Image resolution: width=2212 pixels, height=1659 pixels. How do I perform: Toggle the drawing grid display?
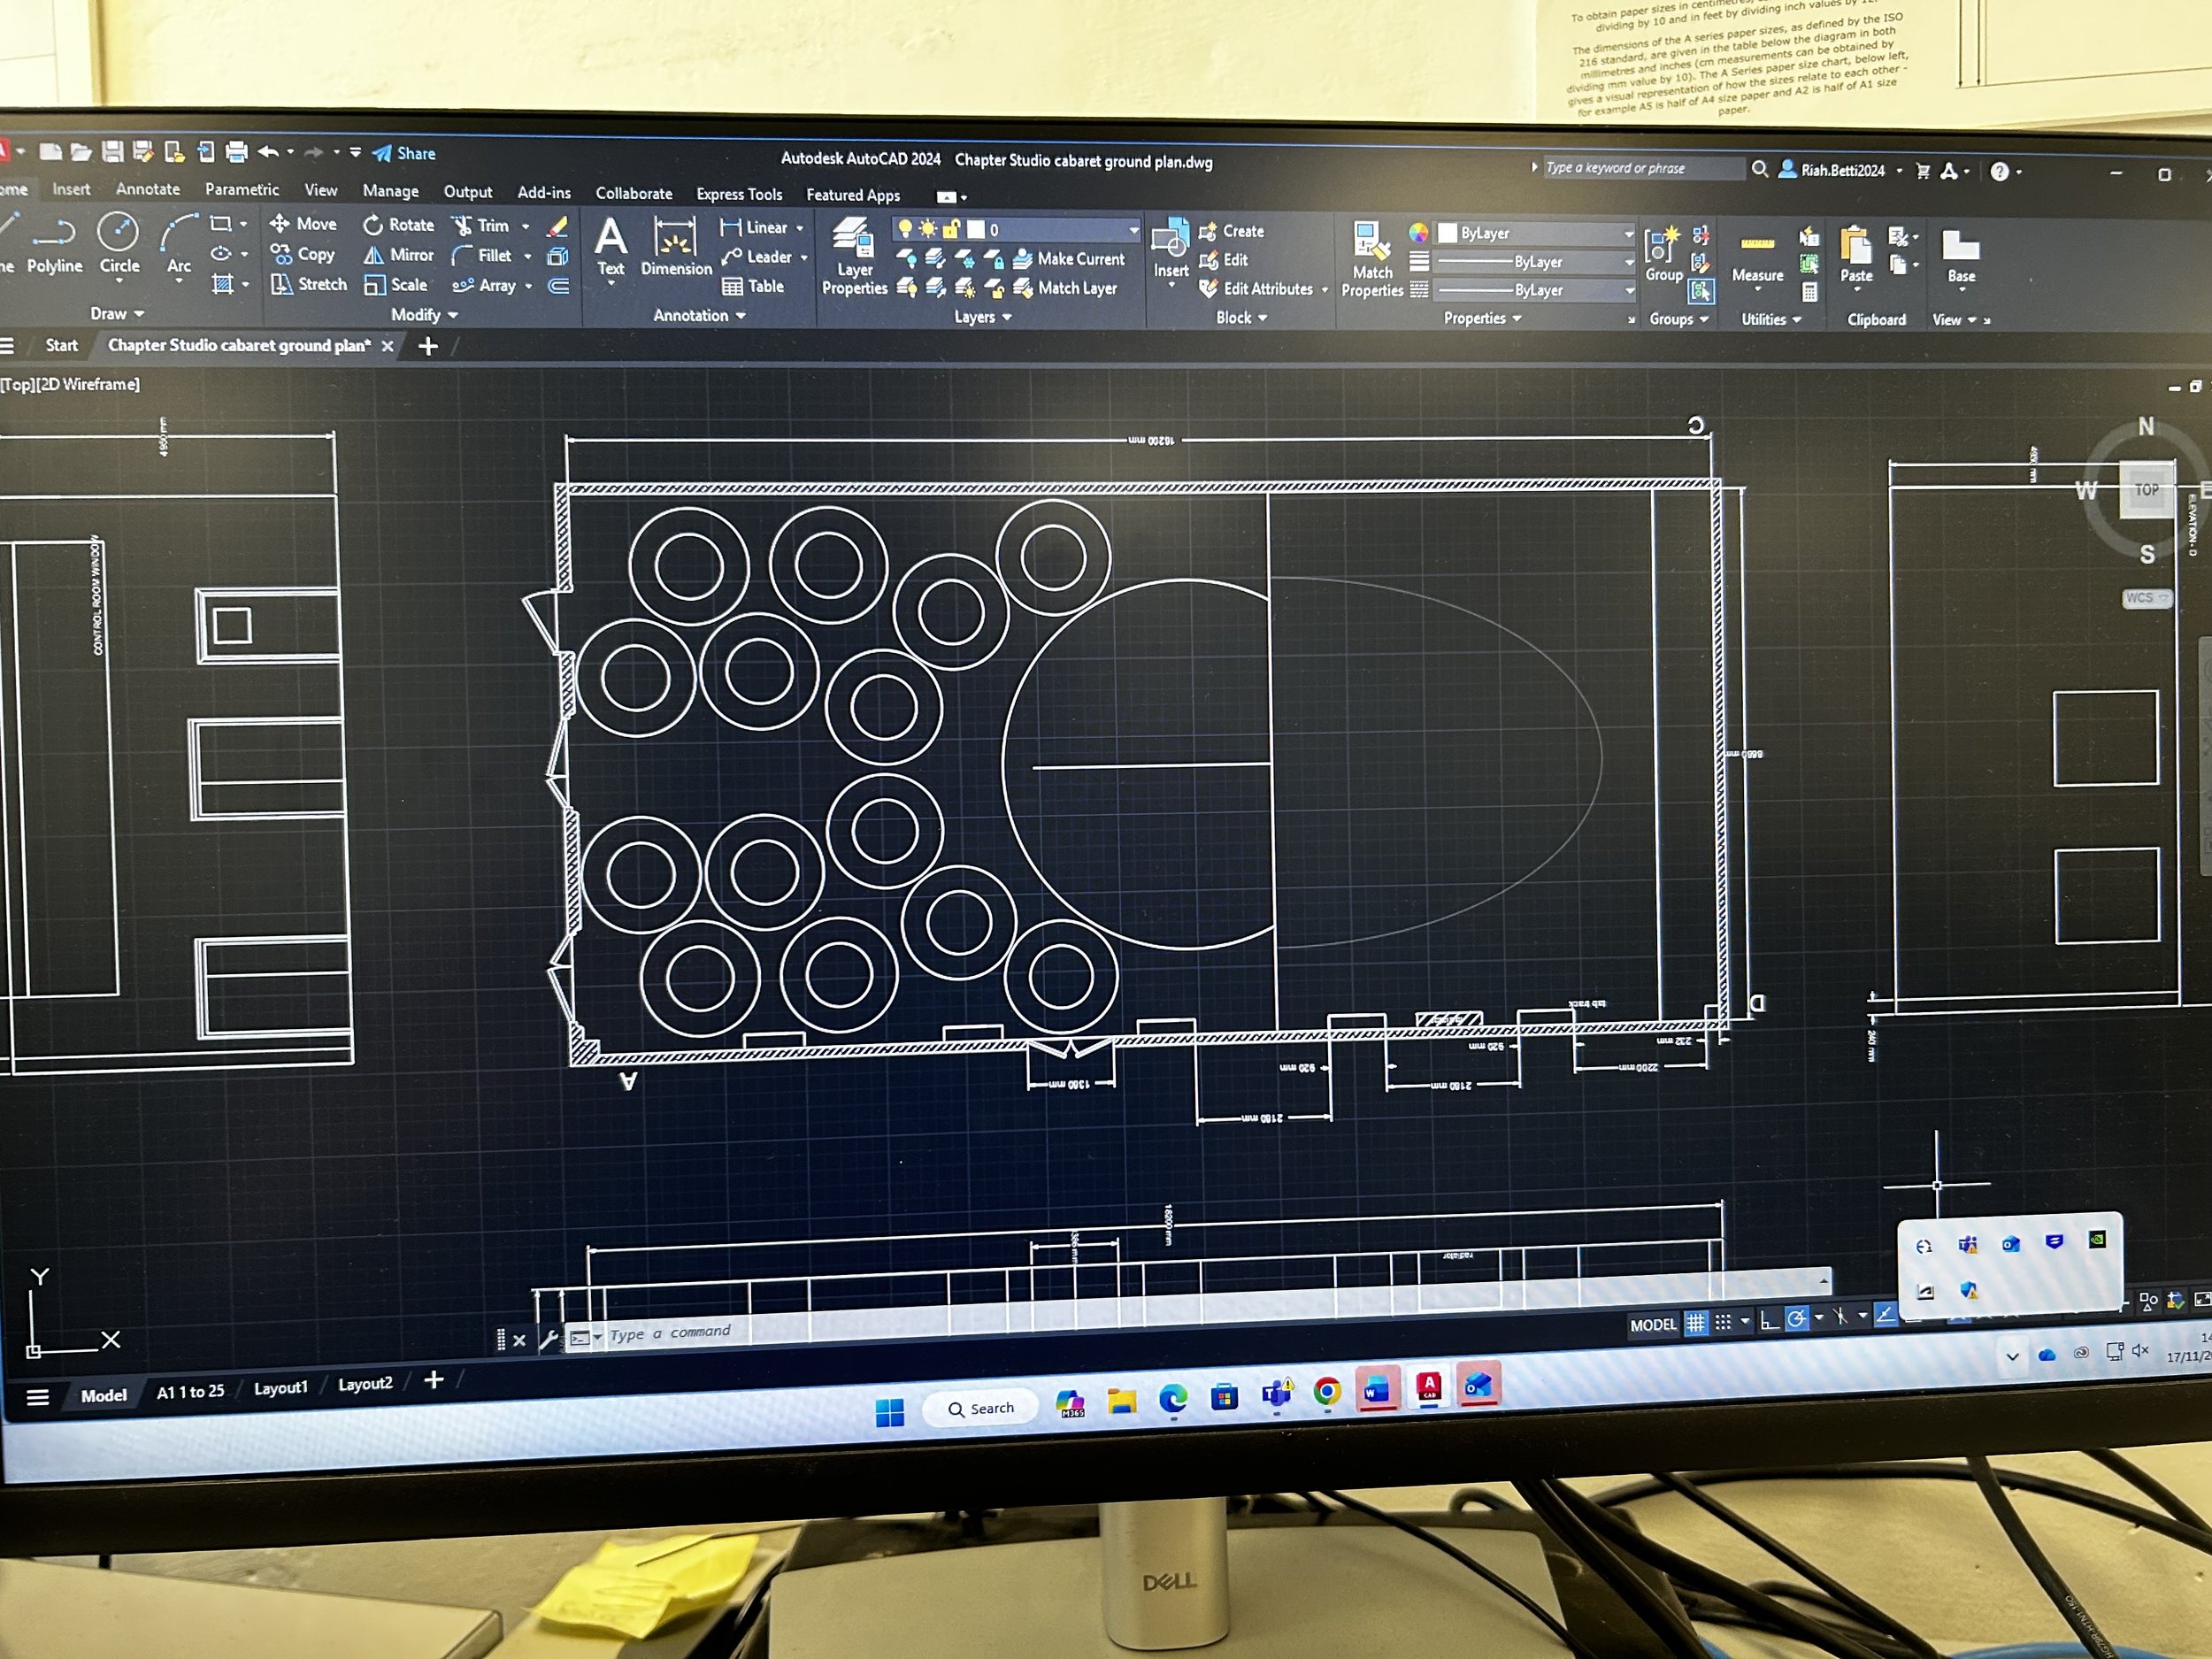pyautogui.click(x=1696, y=1323)
